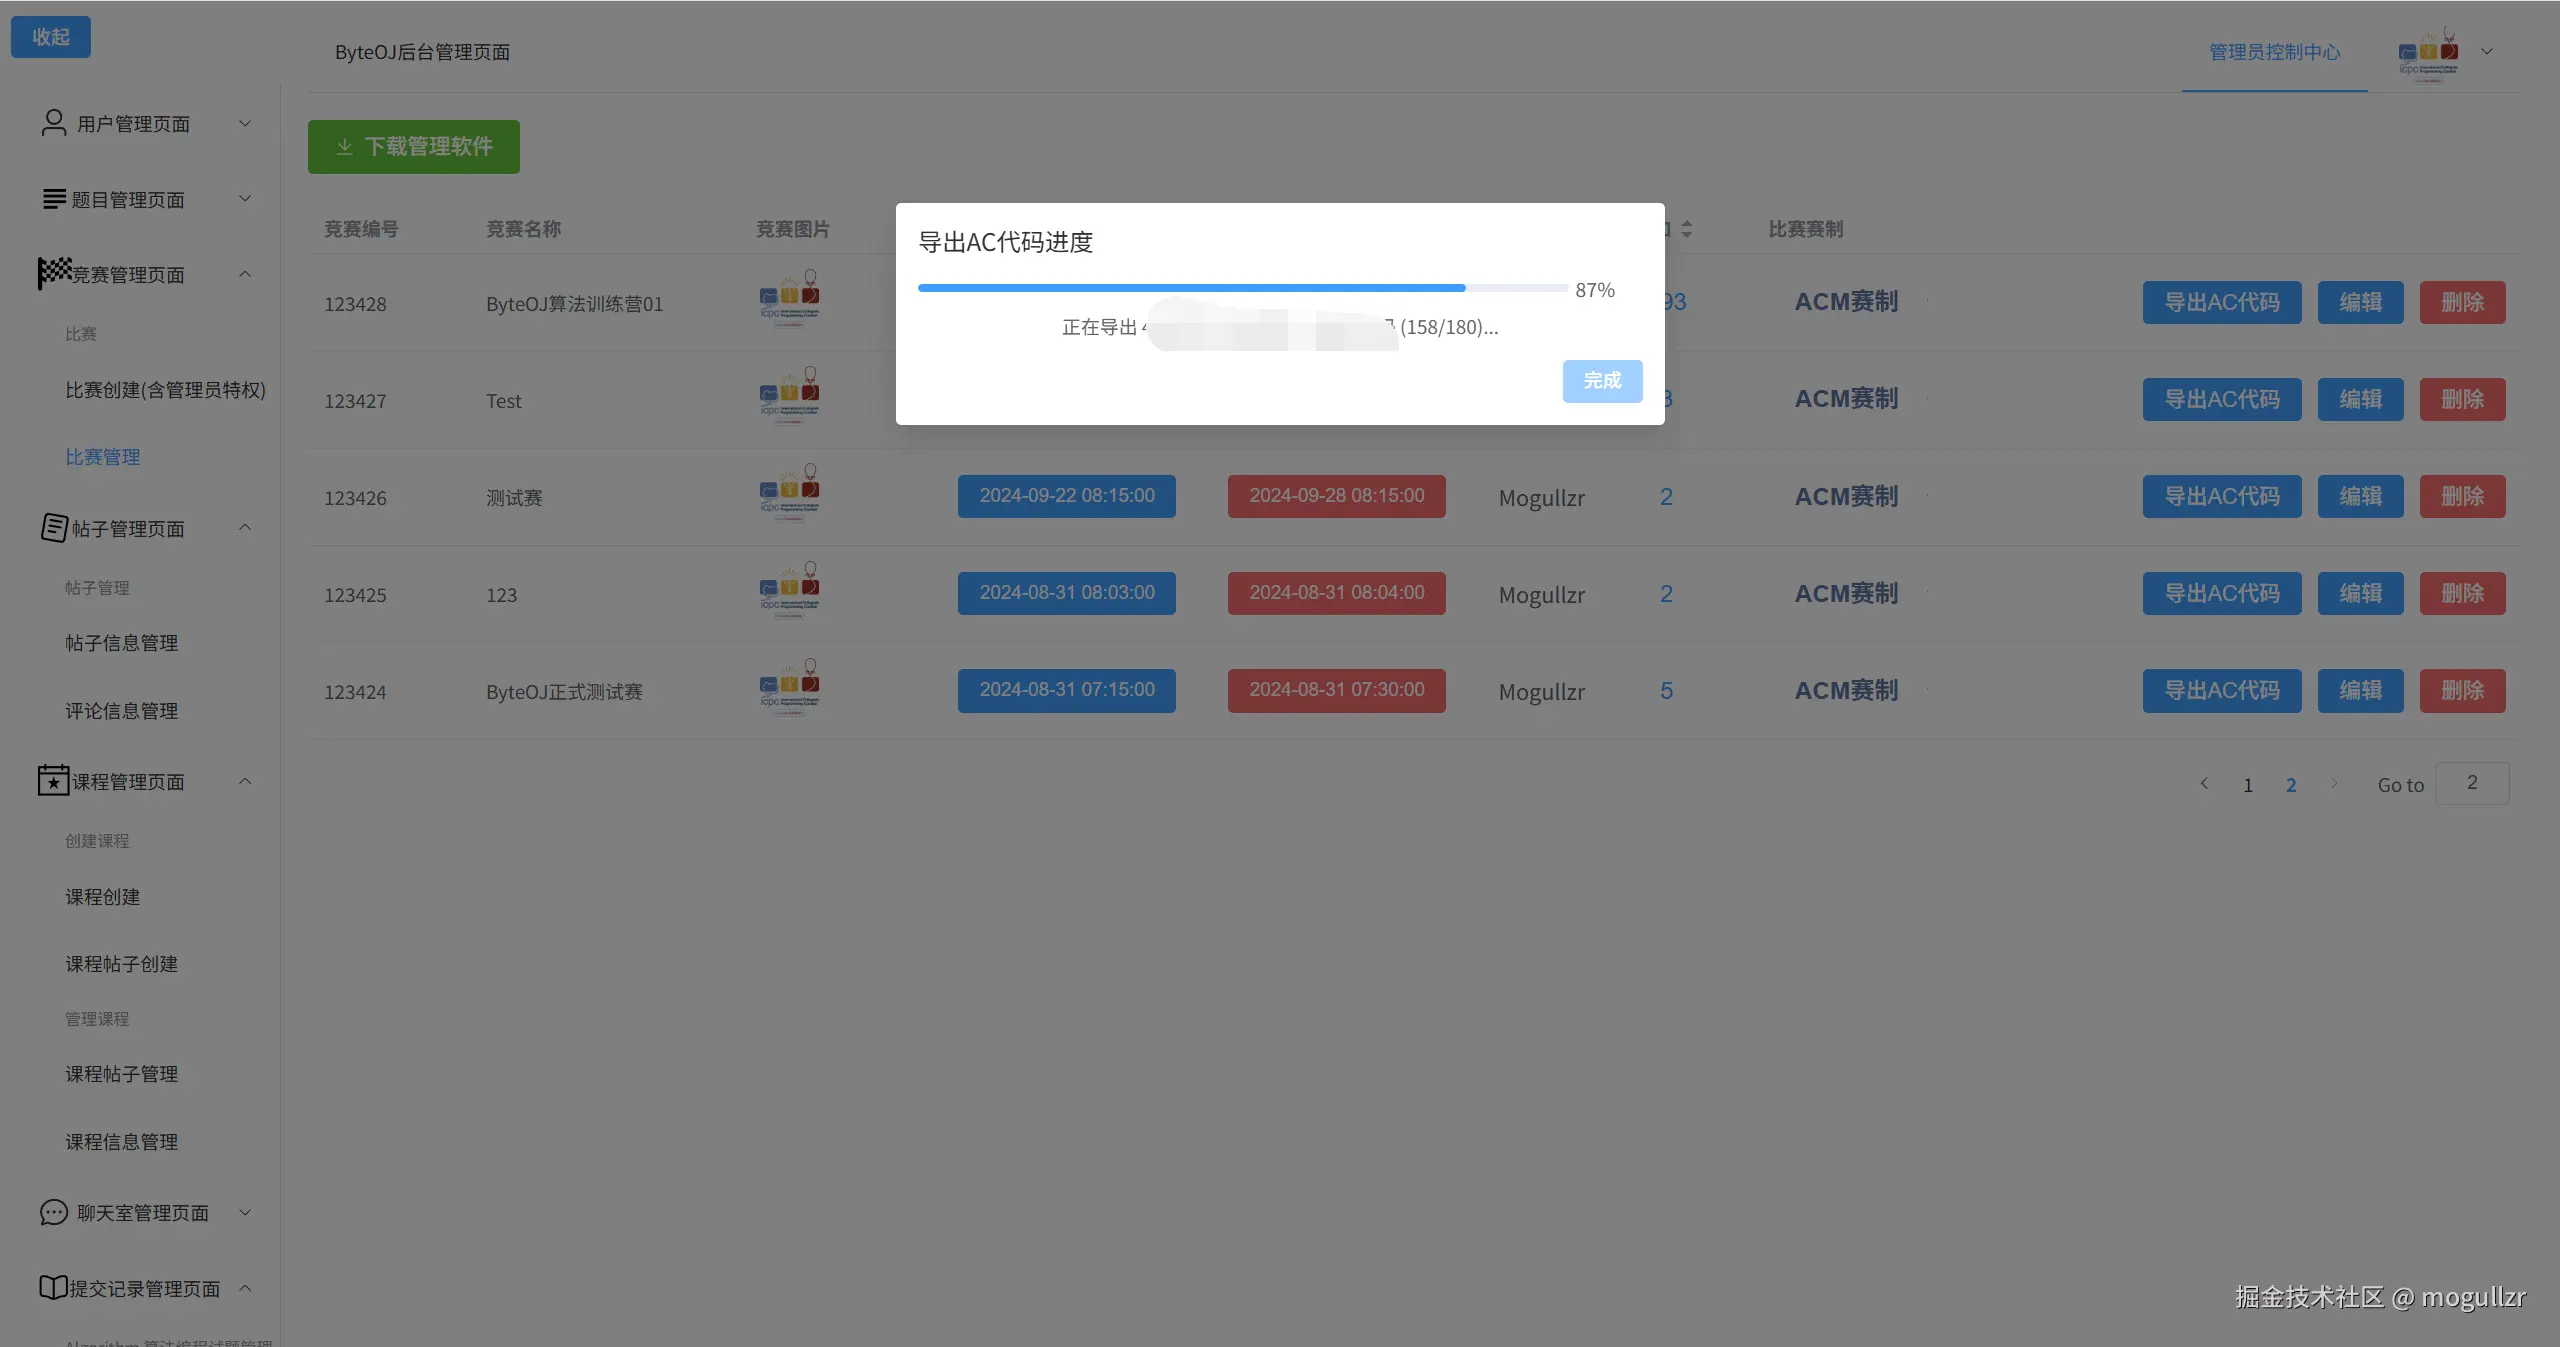
Task: Click the post management document icon
Action: (54, 528)
